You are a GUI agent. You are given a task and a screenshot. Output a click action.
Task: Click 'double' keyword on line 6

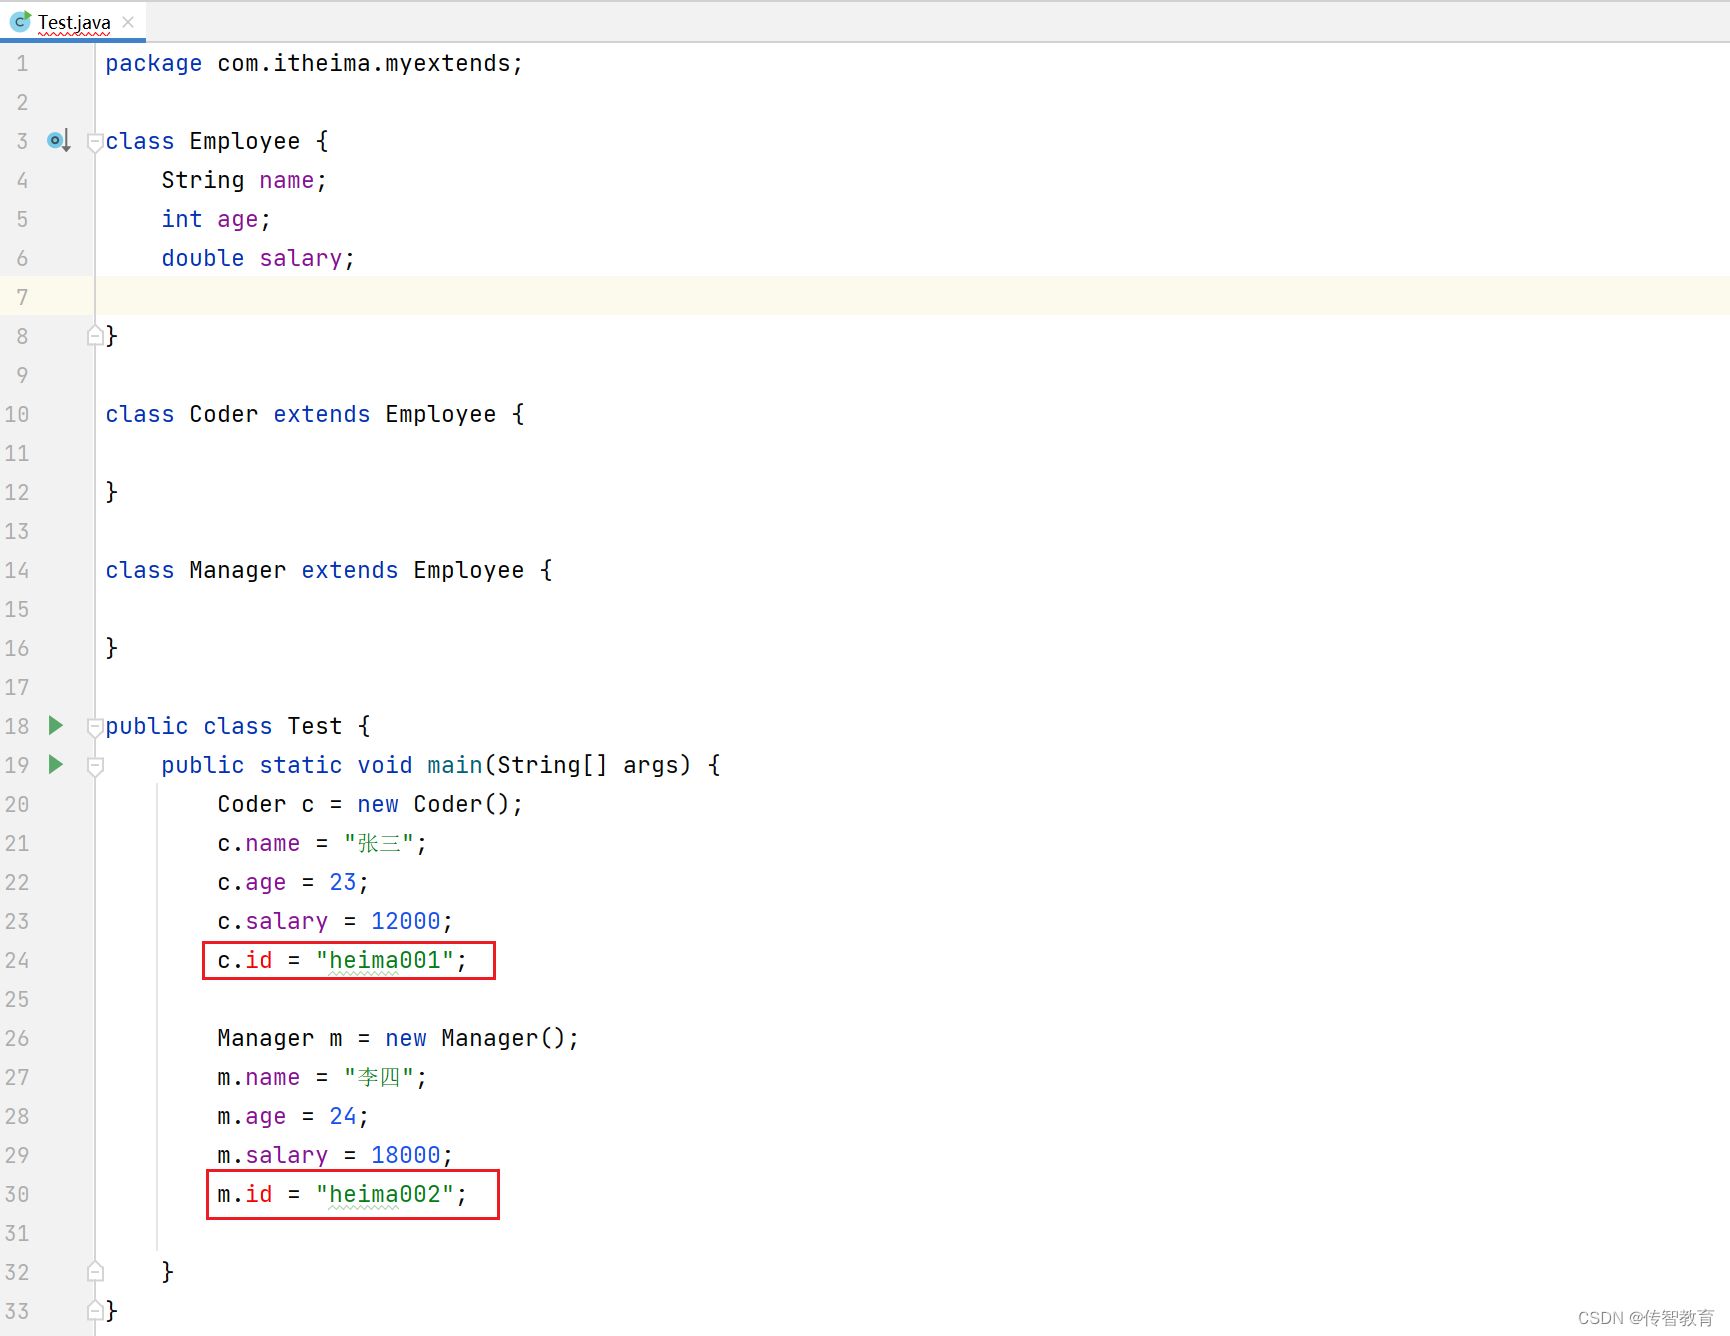203,258
